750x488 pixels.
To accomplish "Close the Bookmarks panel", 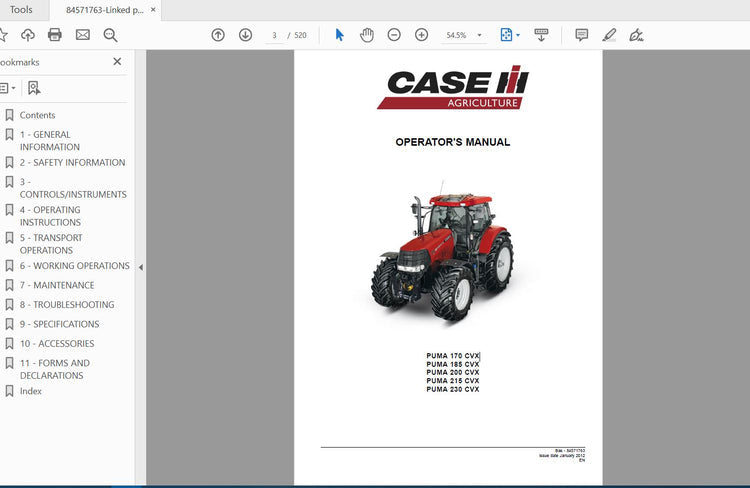I will coord(117,62).
